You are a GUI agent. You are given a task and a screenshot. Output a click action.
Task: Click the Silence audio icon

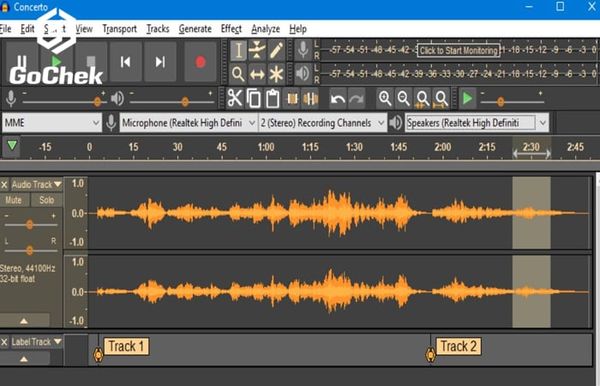tap(310, 99)
